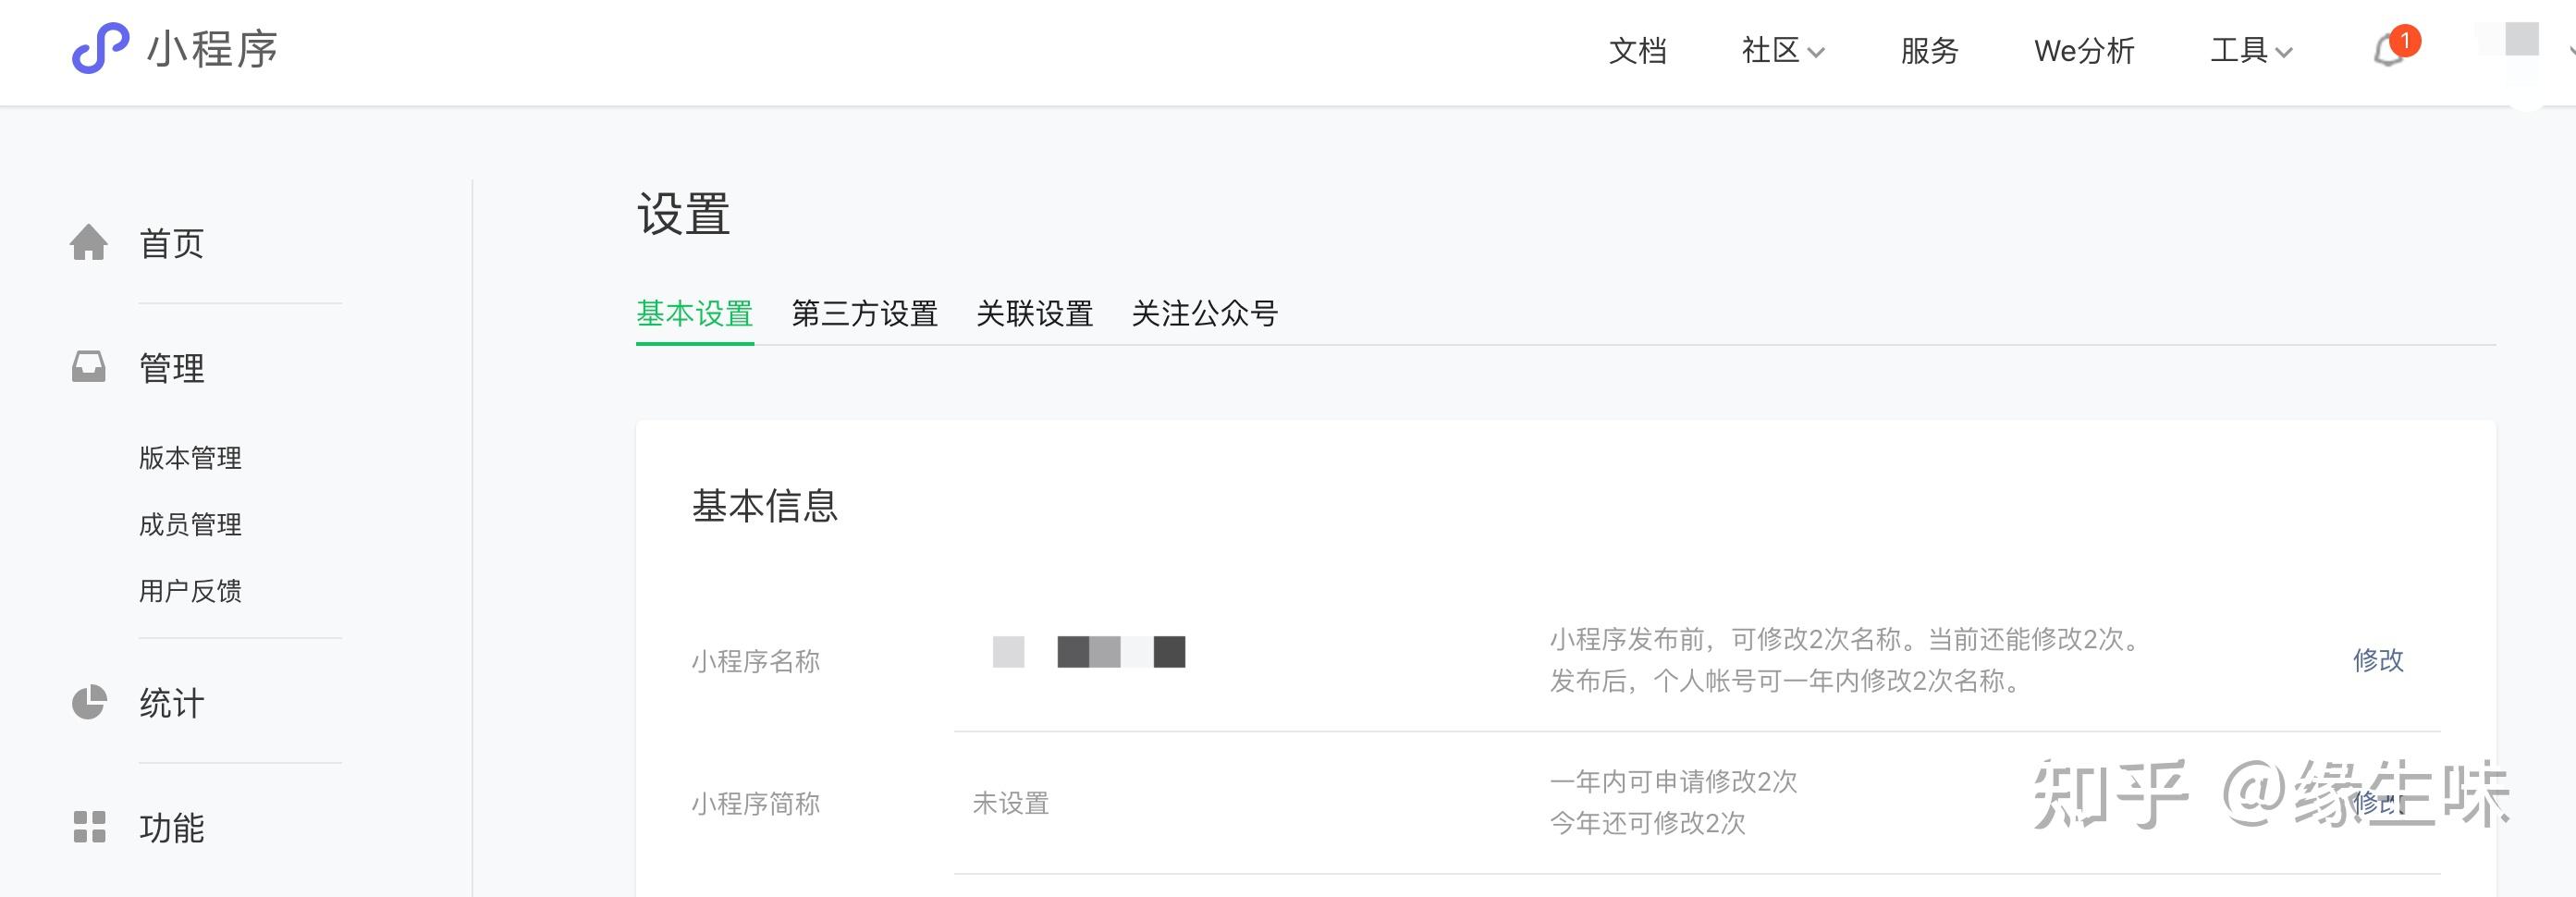This screenshot has width=2576, height=897.
Task: Expand the 社区 dropdown menu
Action: (1783, 51)
